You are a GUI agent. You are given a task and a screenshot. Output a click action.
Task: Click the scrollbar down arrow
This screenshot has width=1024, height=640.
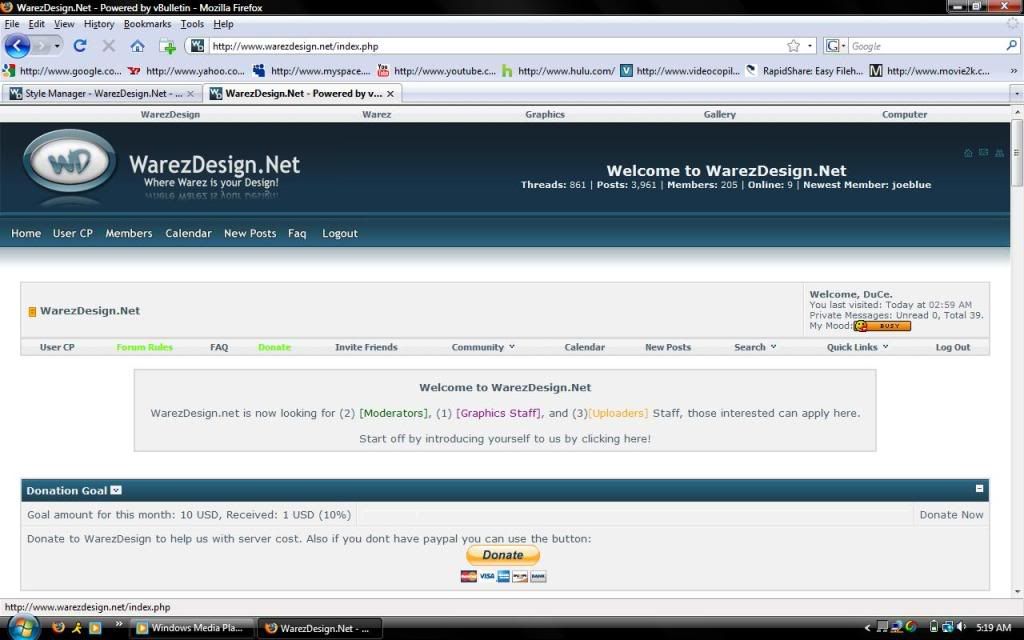point(1016,592)
